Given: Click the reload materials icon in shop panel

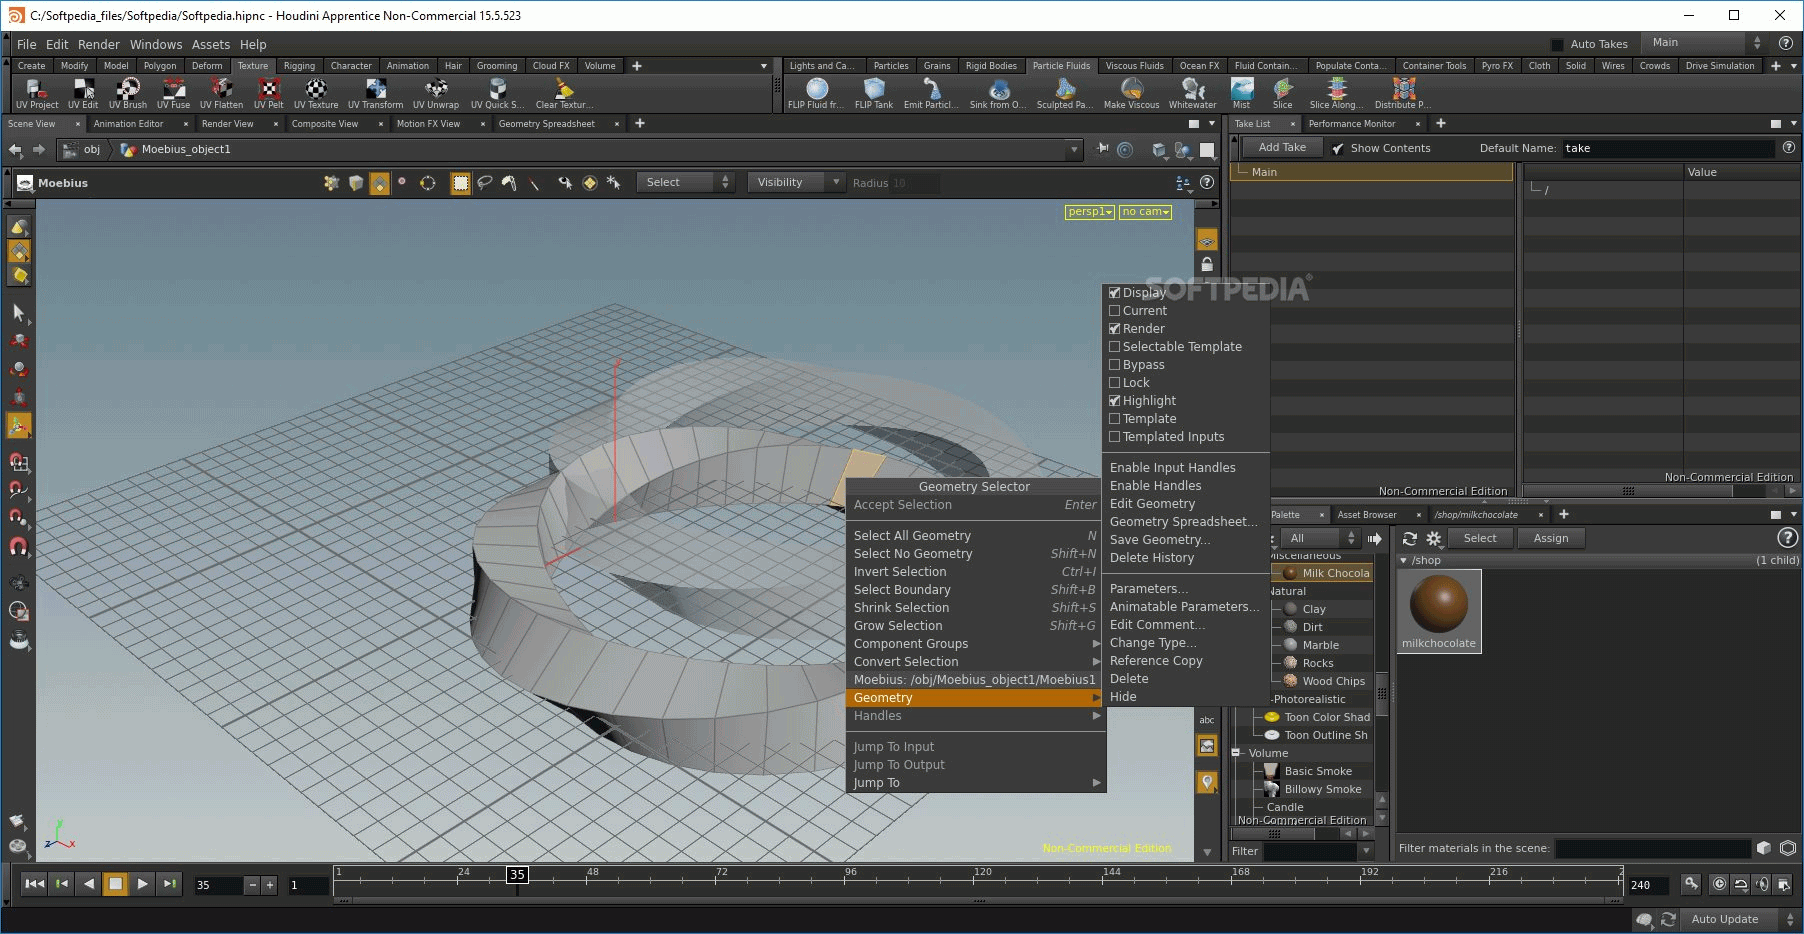Looking at the screenshot, I should point(1410,538).
